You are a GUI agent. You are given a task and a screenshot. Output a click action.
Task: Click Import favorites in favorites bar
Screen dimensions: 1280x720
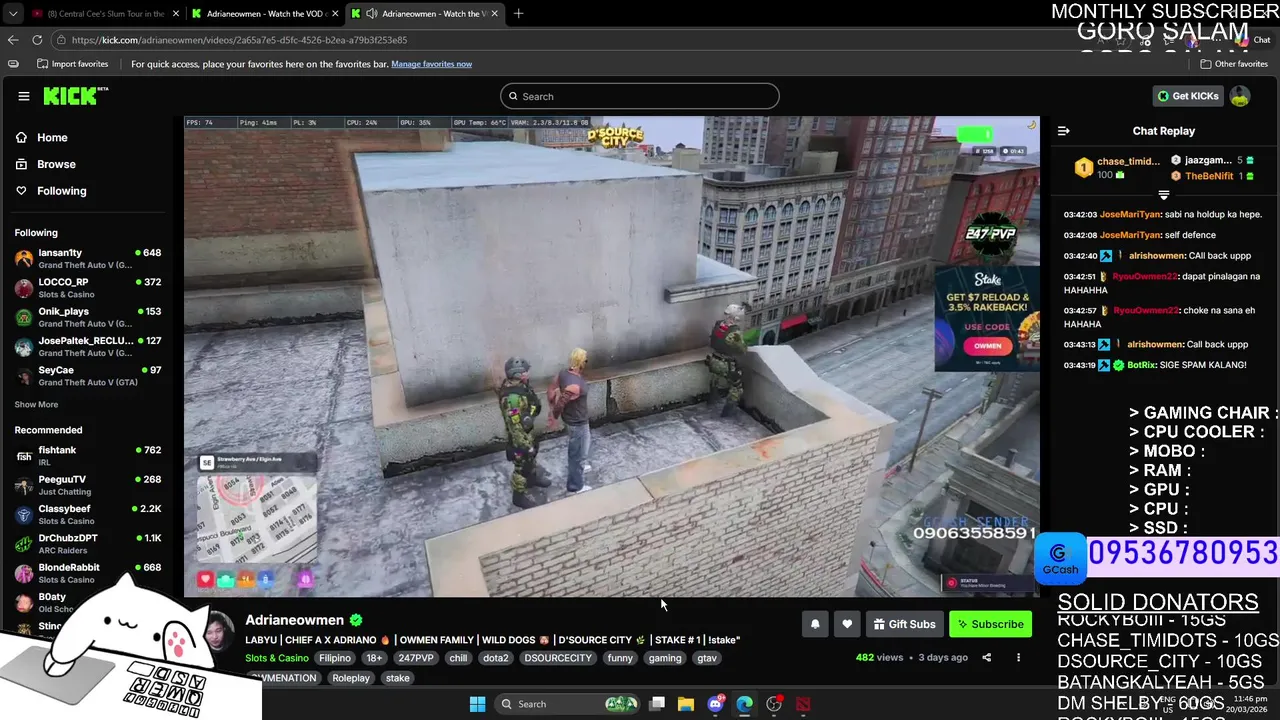(x=72, y=64)
